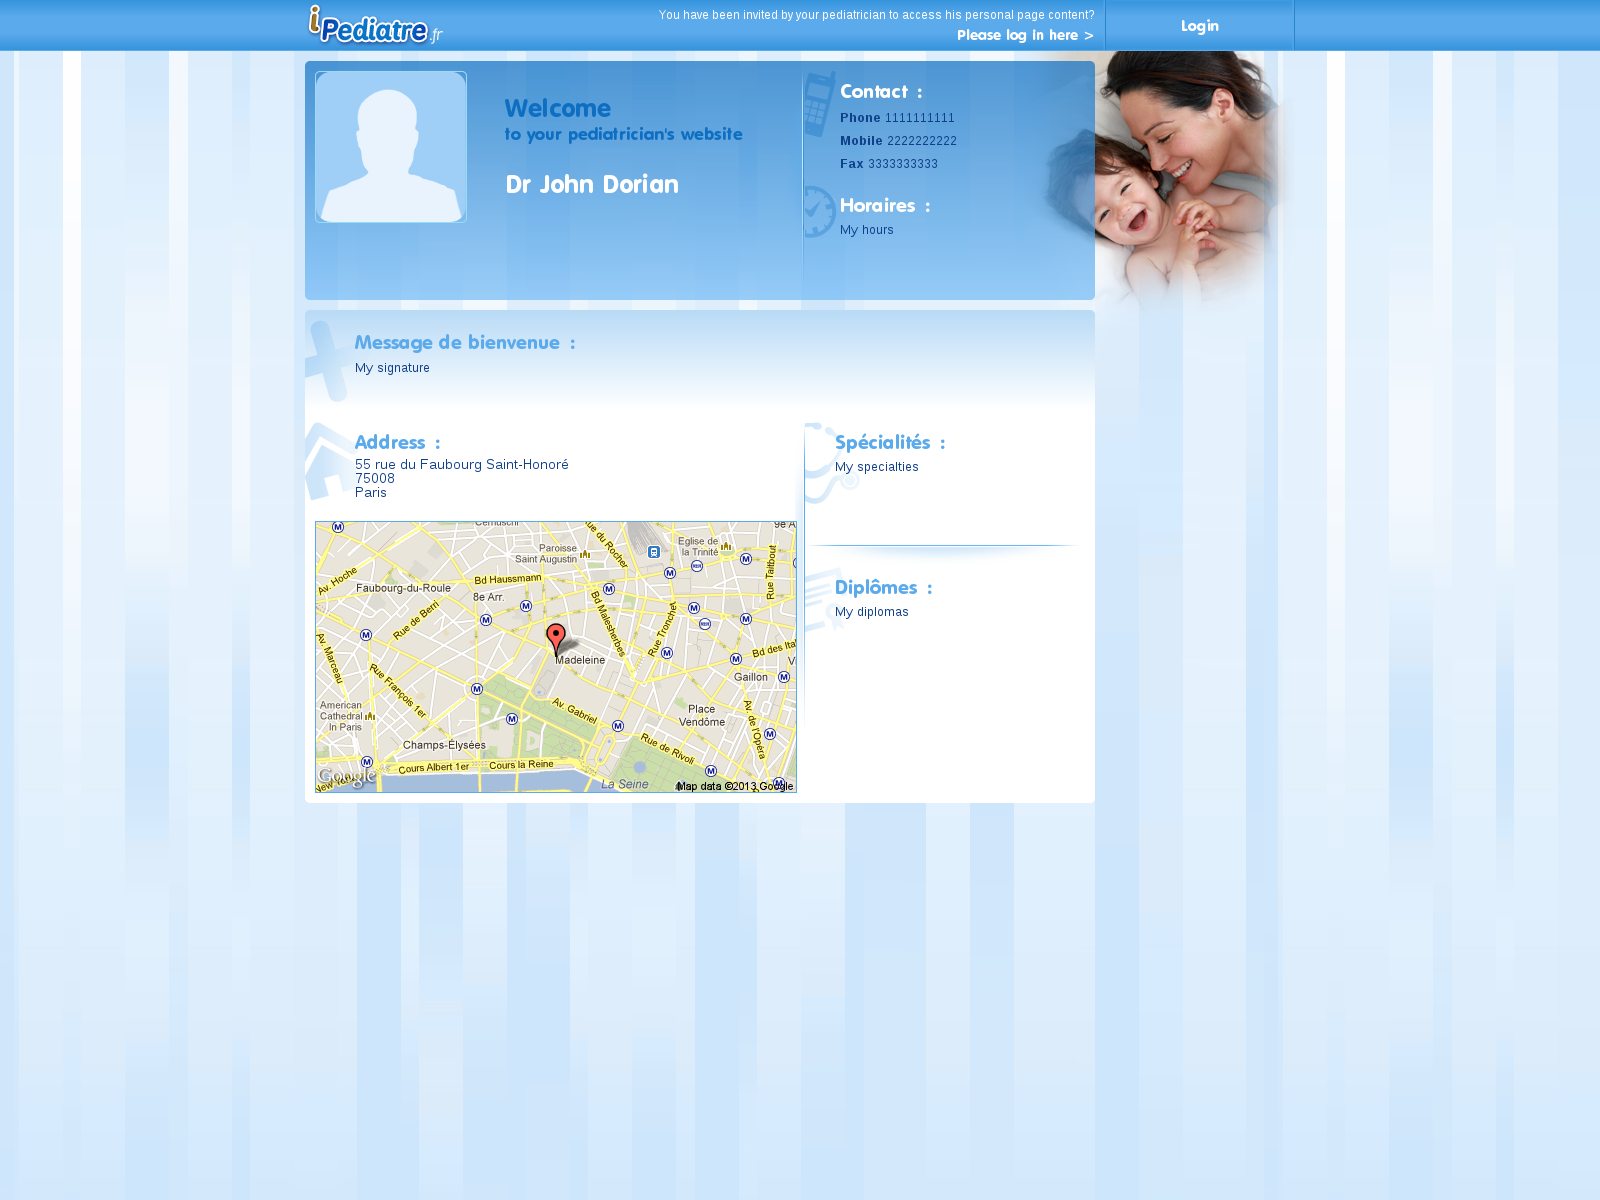Viewport: 1600px width, 1200px height.
Task: Click the Google logo on the map
Action: [346, 777]
